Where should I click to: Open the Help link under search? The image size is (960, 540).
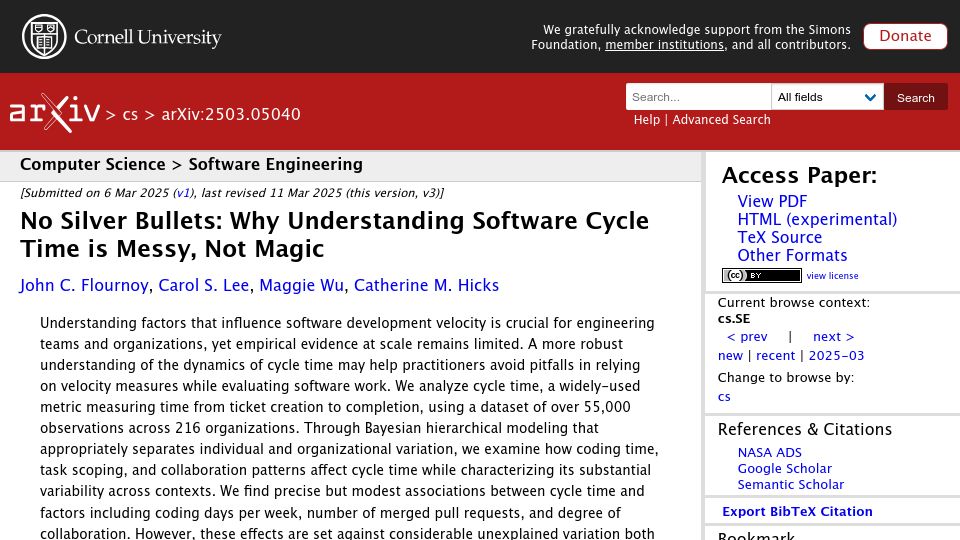click(647, 119)
